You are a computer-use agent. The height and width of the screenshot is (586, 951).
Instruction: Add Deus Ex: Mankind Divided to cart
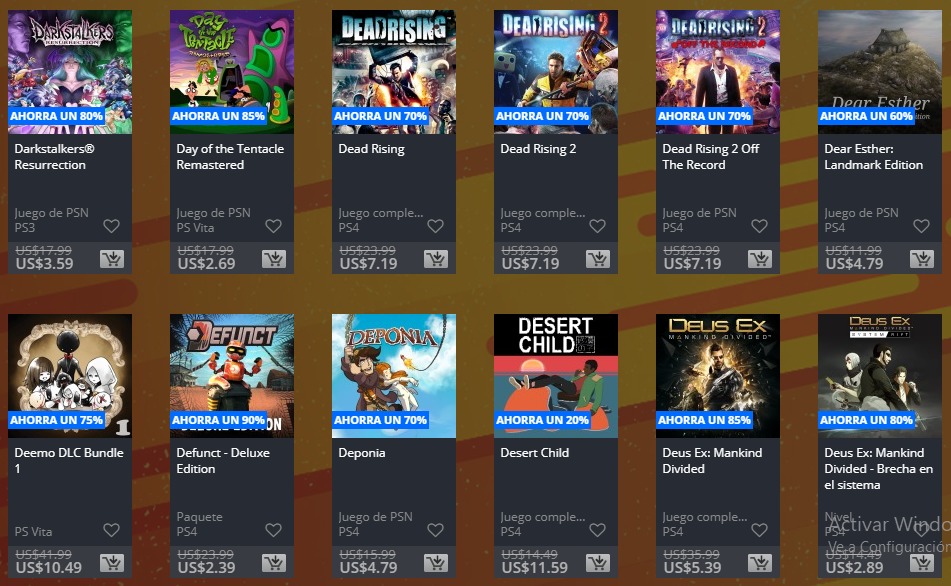click(760, 564)
